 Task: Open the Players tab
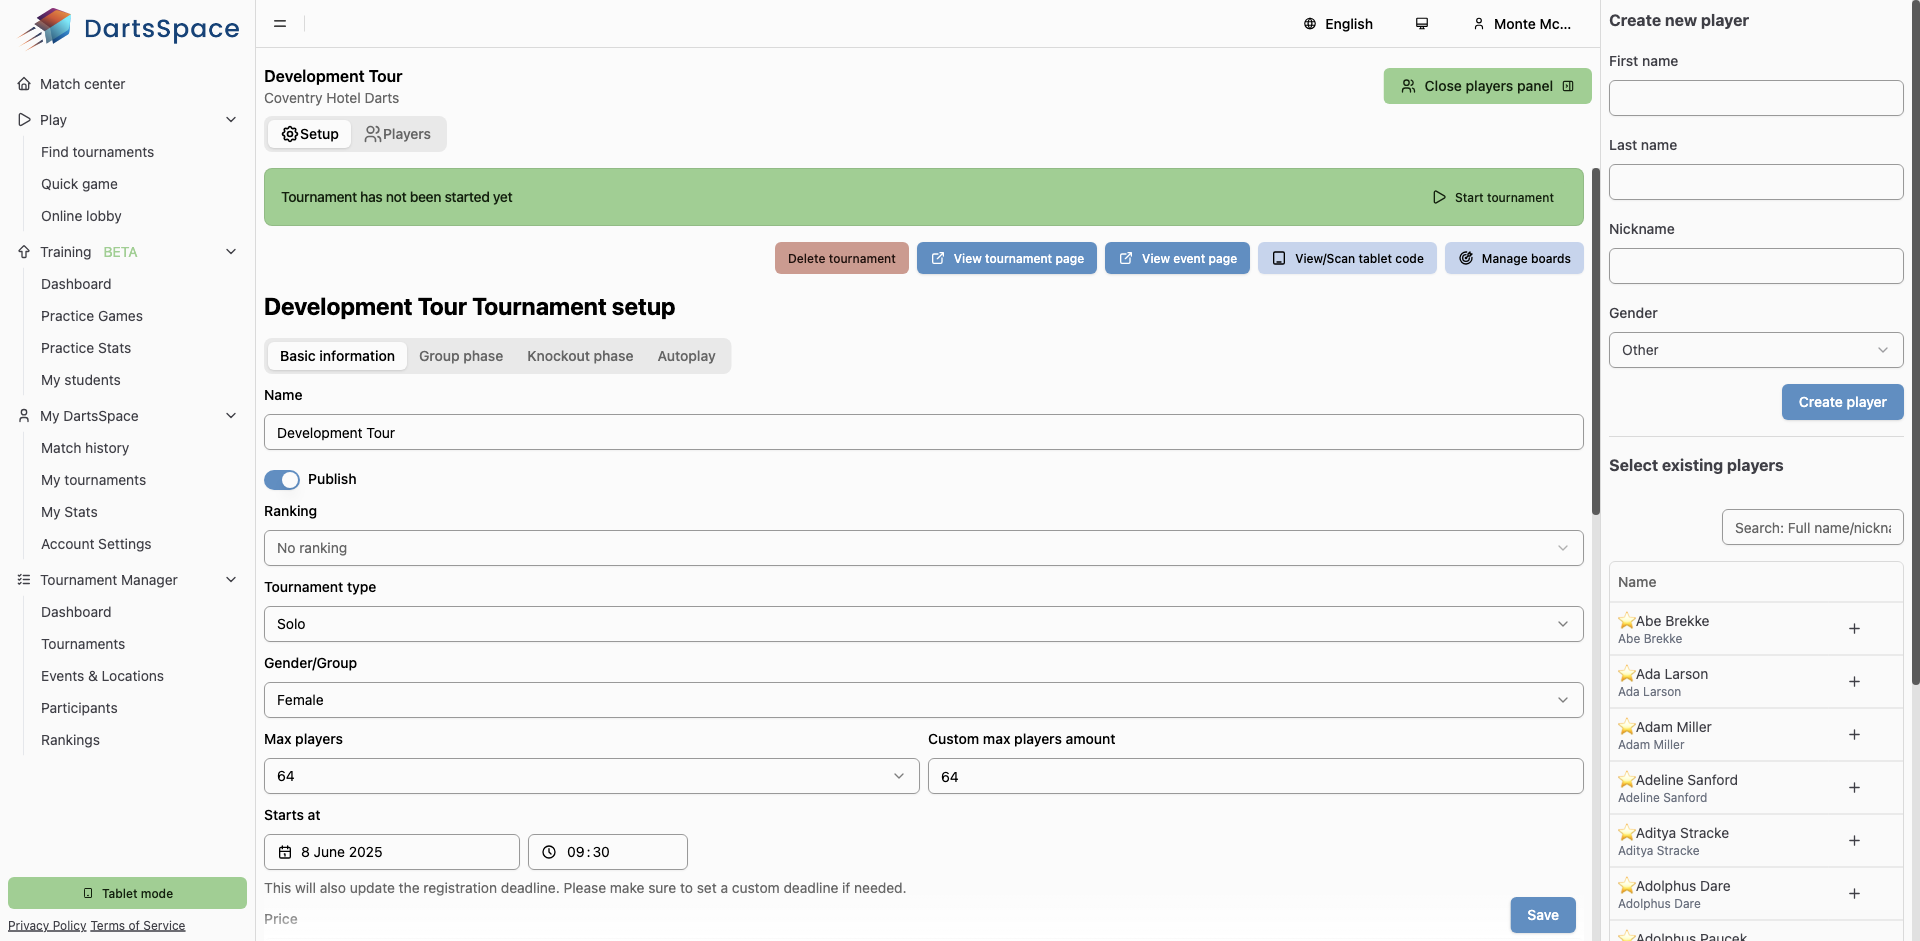(398, 134)
